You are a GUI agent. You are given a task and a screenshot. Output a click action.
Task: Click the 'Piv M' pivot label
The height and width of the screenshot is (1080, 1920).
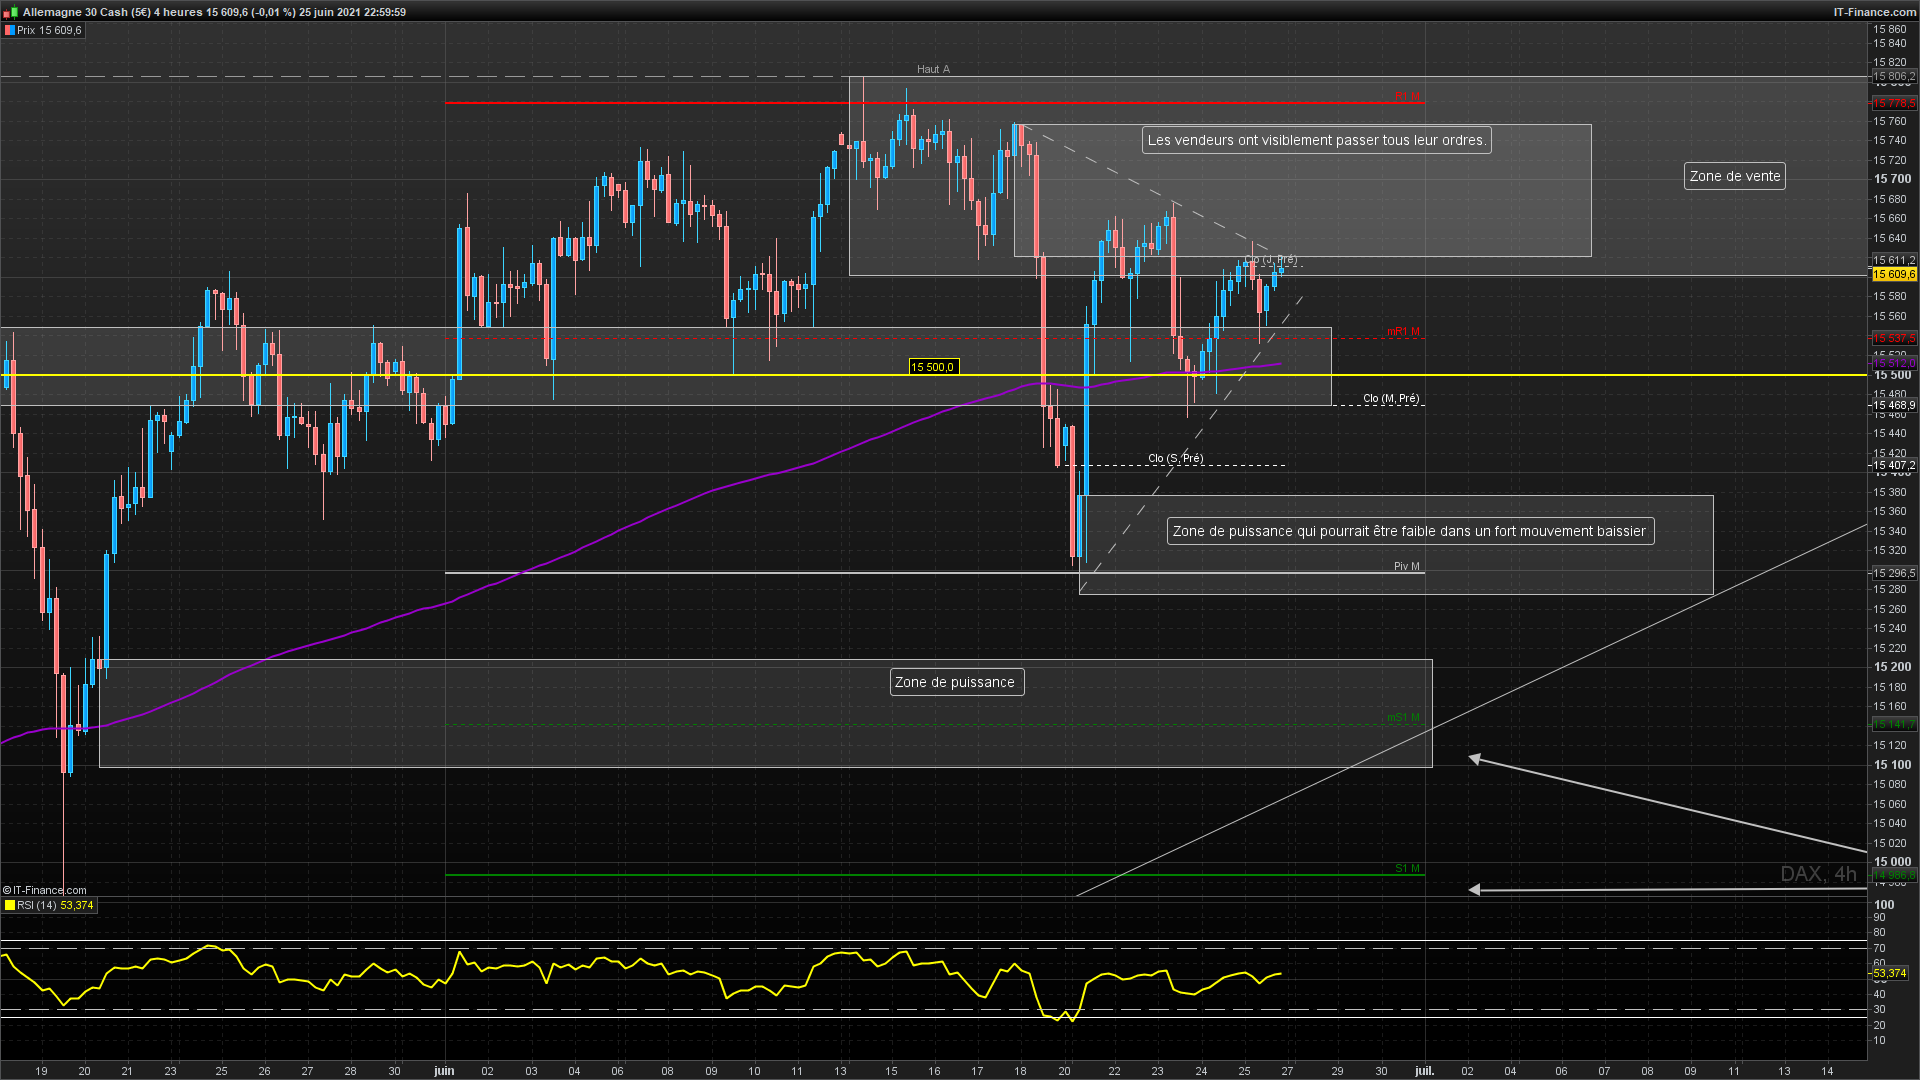[x=1406, y=567]
